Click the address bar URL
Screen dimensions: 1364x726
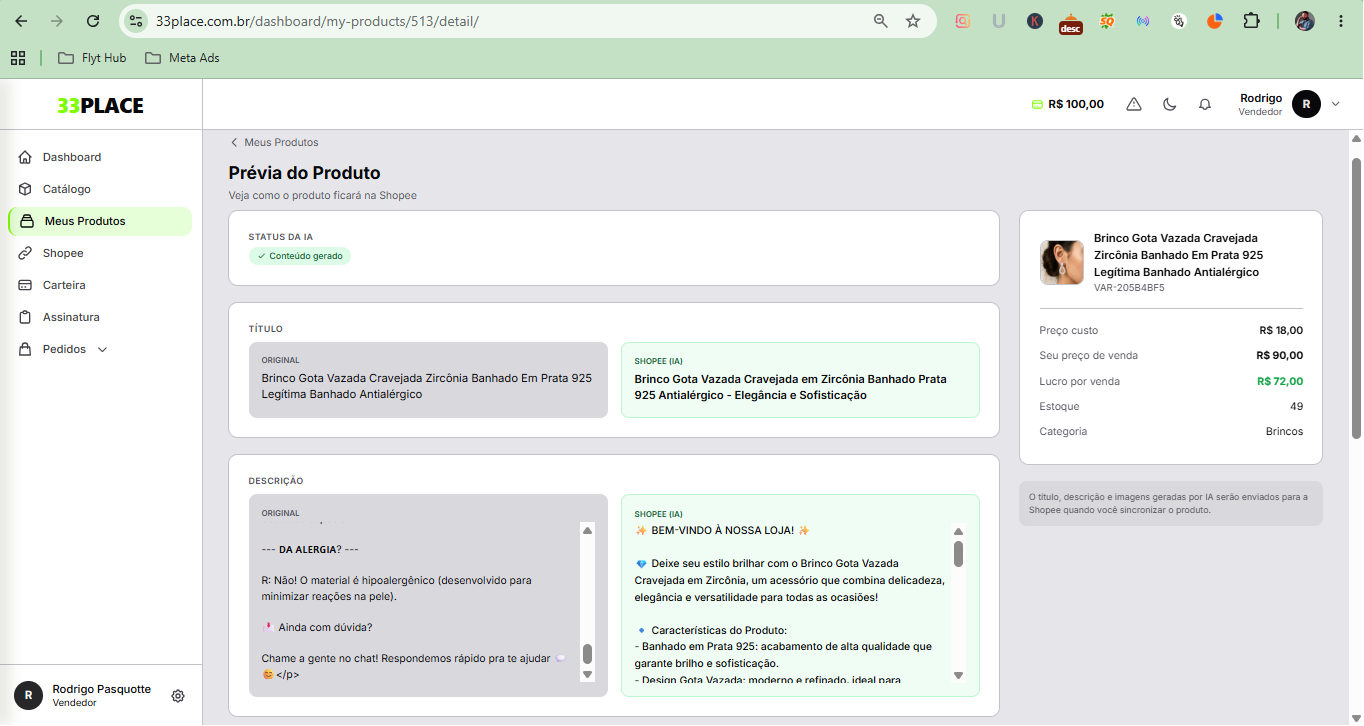[317, 21]
